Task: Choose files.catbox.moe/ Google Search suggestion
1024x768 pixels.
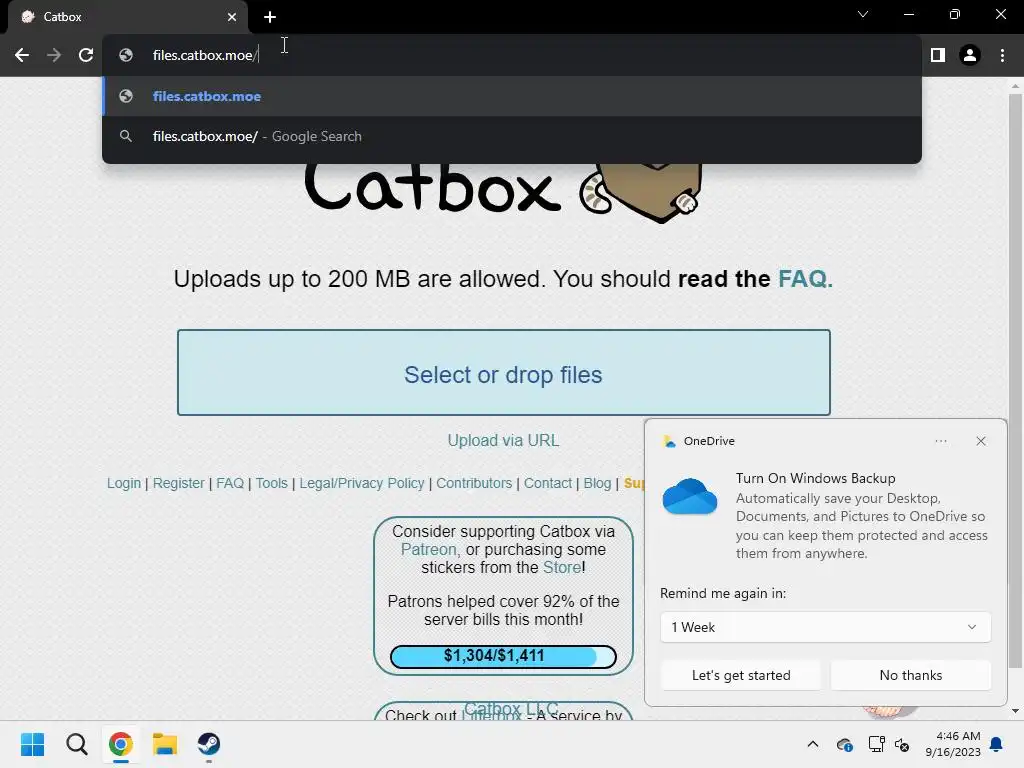Action: click(x=512, y=136)
